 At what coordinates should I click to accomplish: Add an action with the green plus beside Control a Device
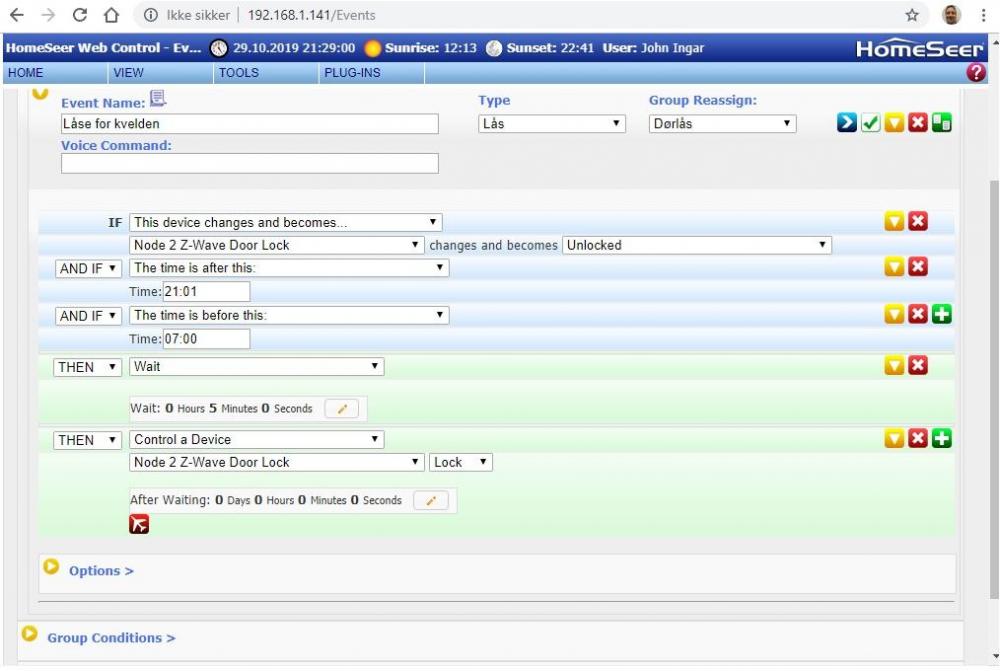pyautogui.click(x=942, y=439)
